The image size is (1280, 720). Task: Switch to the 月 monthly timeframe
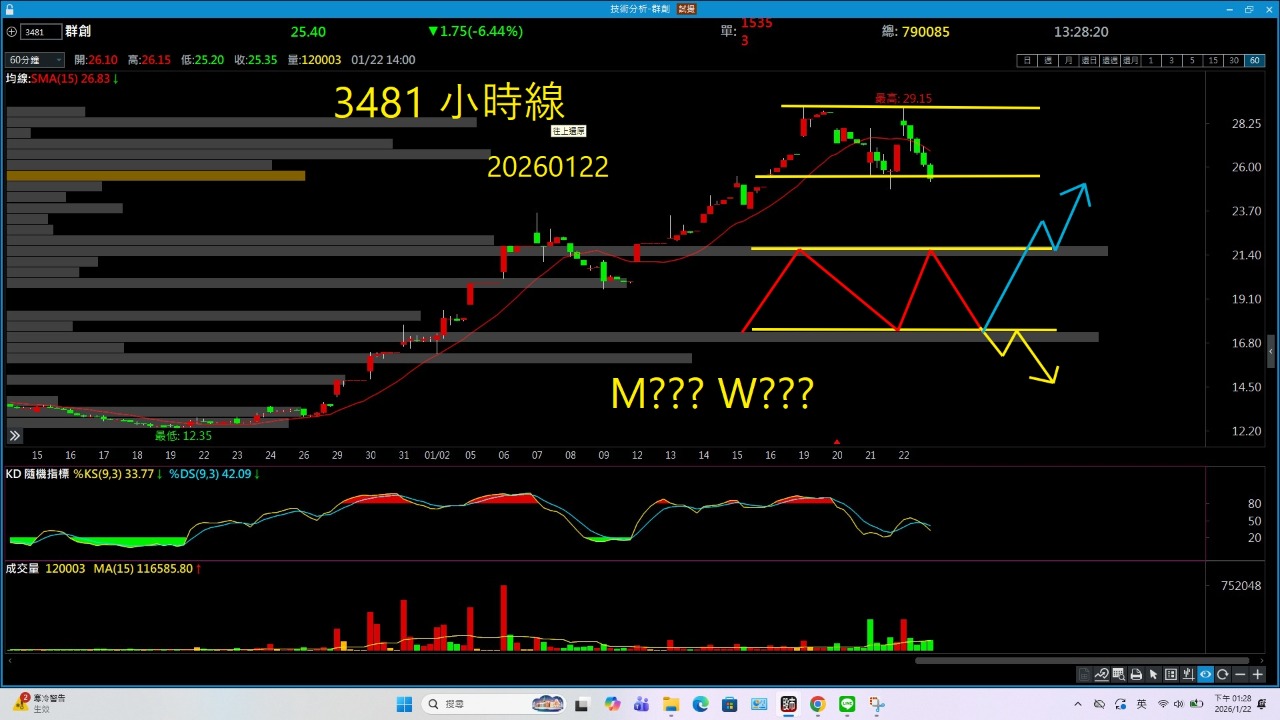(x=1068, y=60)
